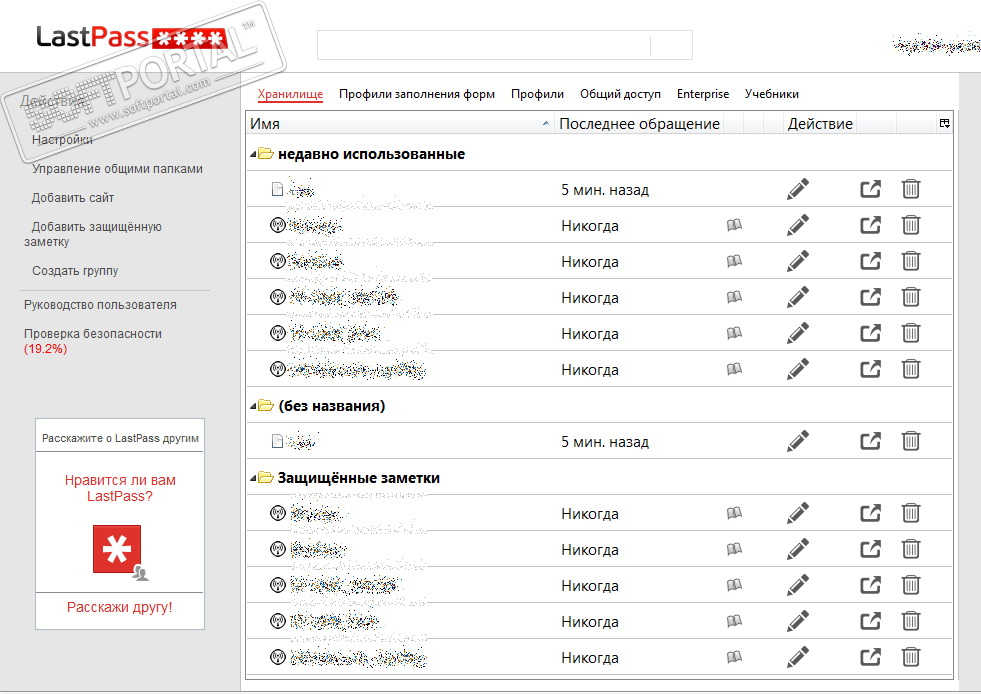Click the Расскажите о LastPass другим heading
This screenshot has width=981, height=694.
[x=120, y=438]
